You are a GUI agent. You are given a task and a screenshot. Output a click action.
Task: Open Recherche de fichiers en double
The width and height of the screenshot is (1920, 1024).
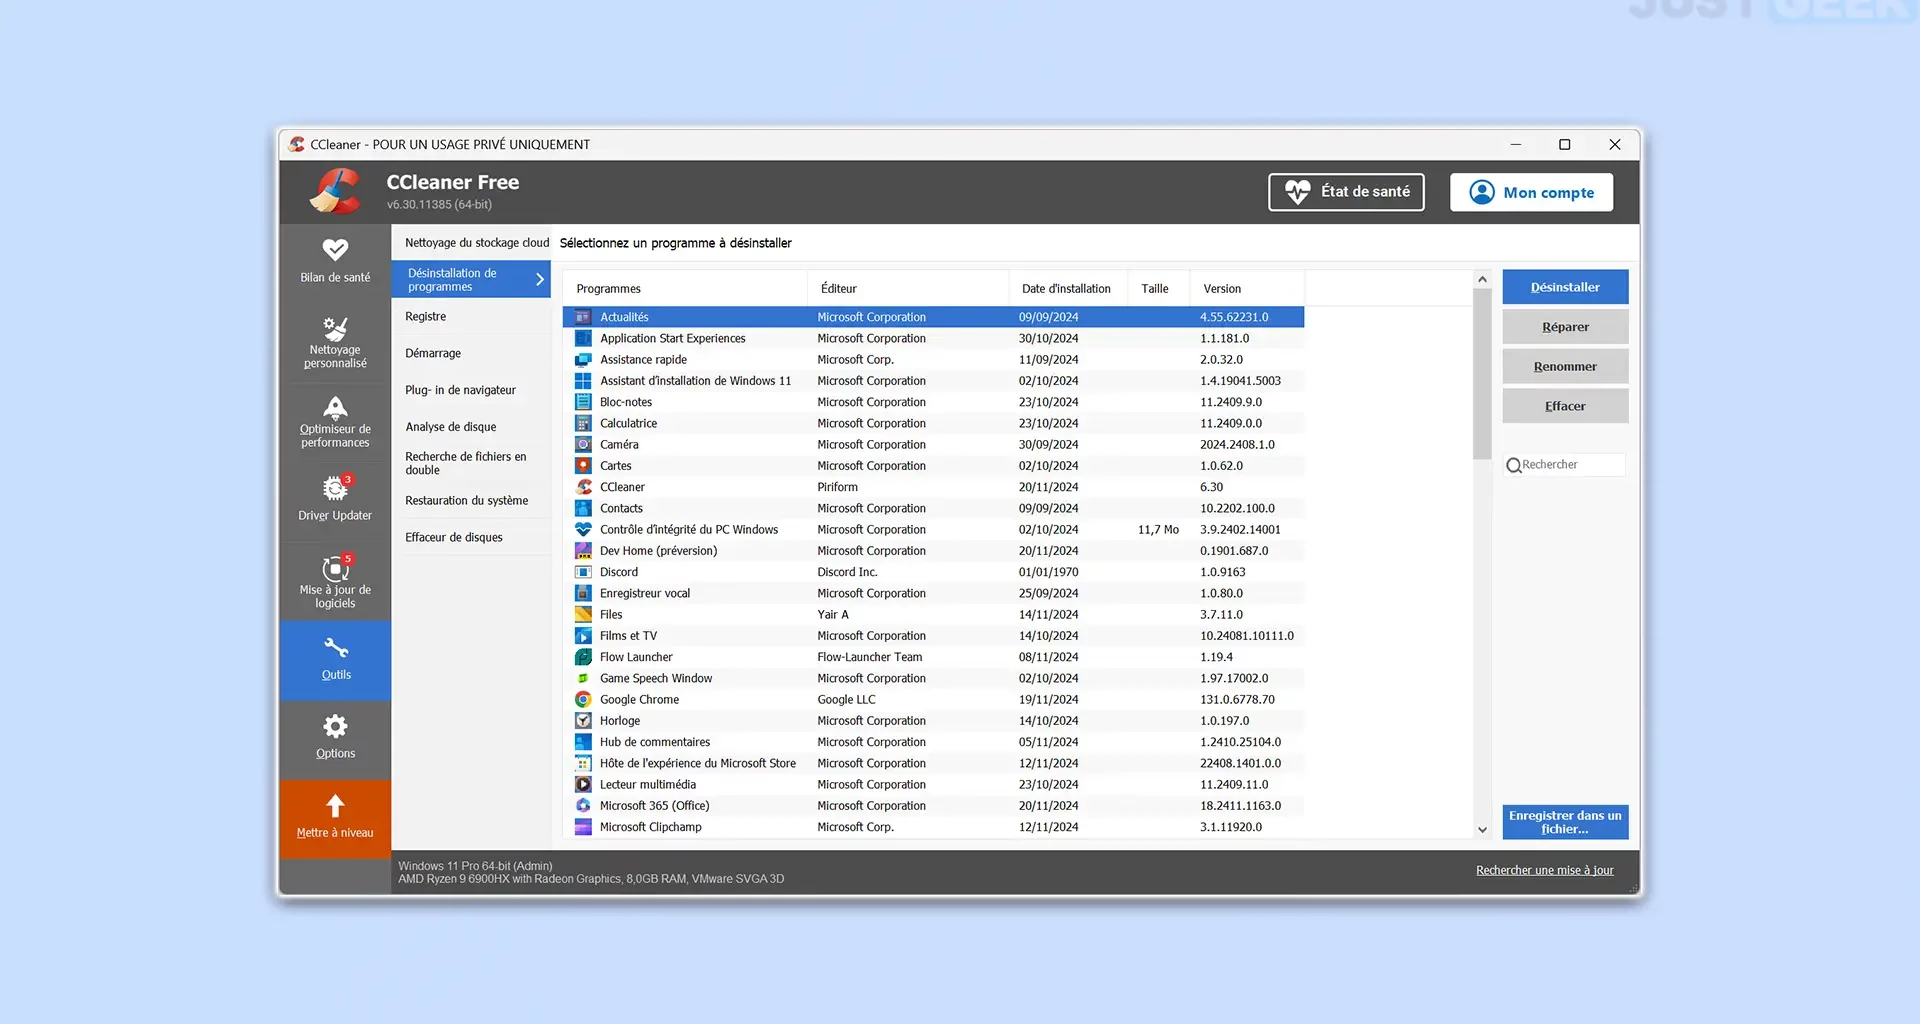(471, 463)
